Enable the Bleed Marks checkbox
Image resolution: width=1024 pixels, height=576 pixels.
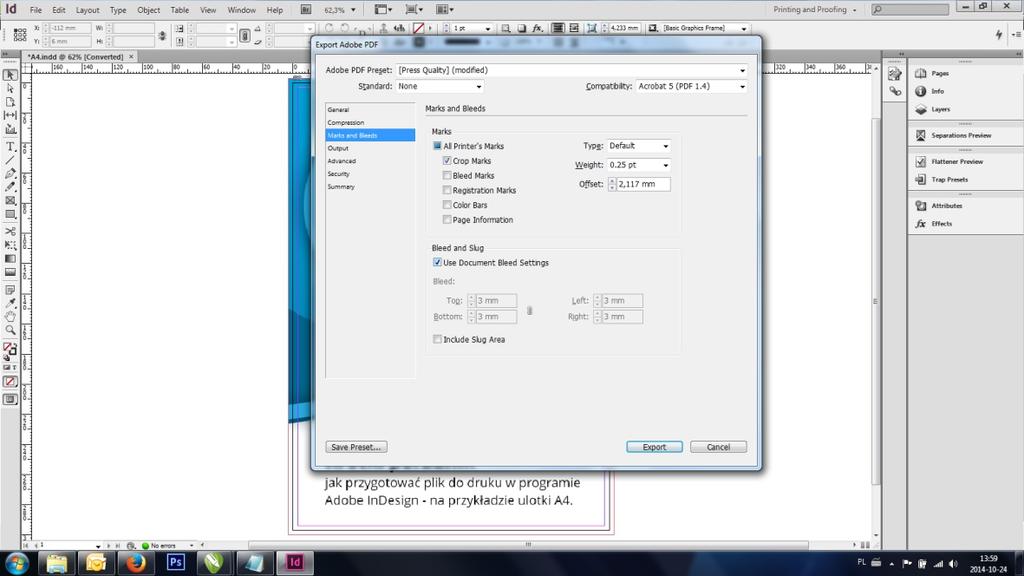[x=447, y=176]
